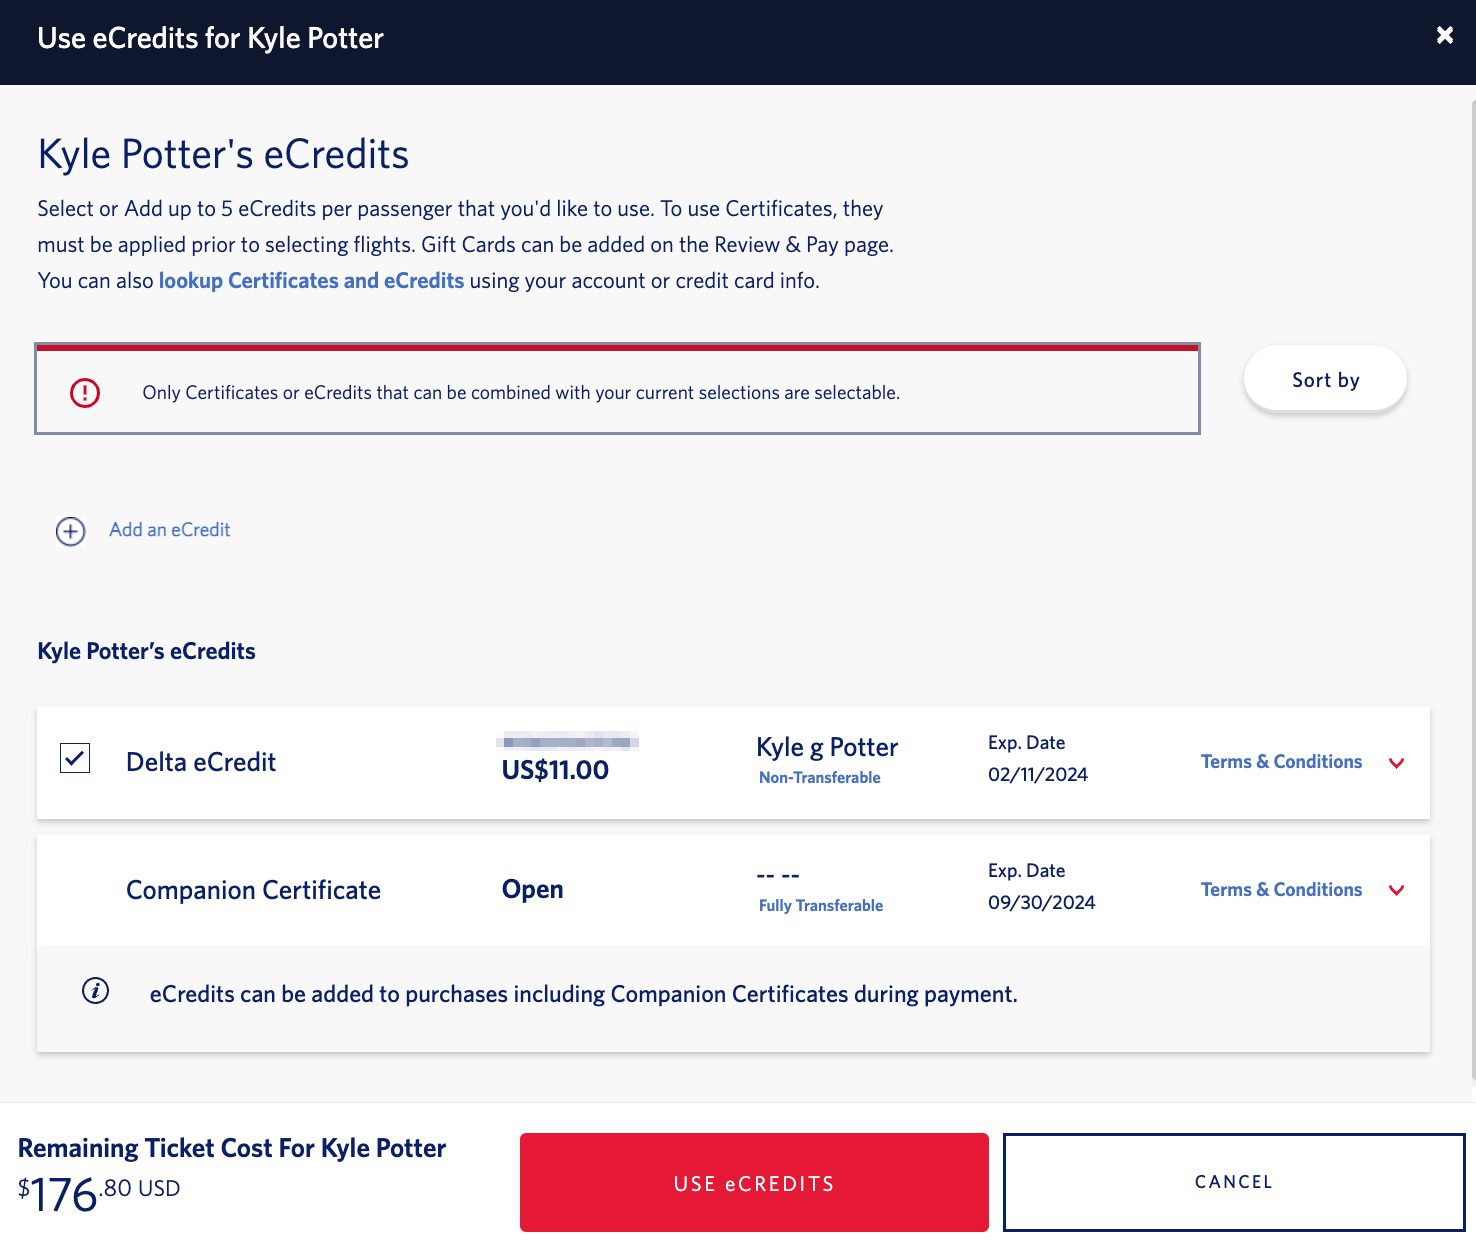Click the CANCEL button
Screen dimensions: 1476x1260
pos(1233,1181)
